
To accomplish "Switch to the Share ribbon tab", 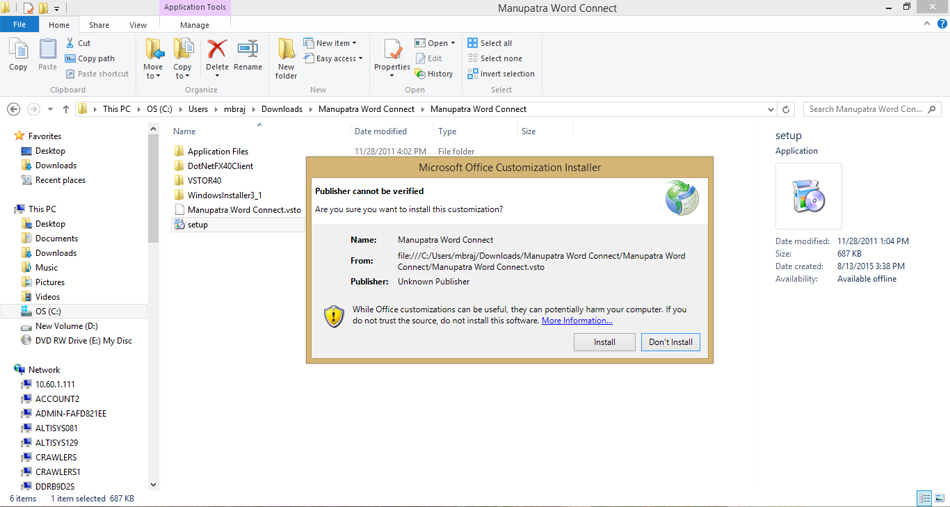I will (99, 25).
